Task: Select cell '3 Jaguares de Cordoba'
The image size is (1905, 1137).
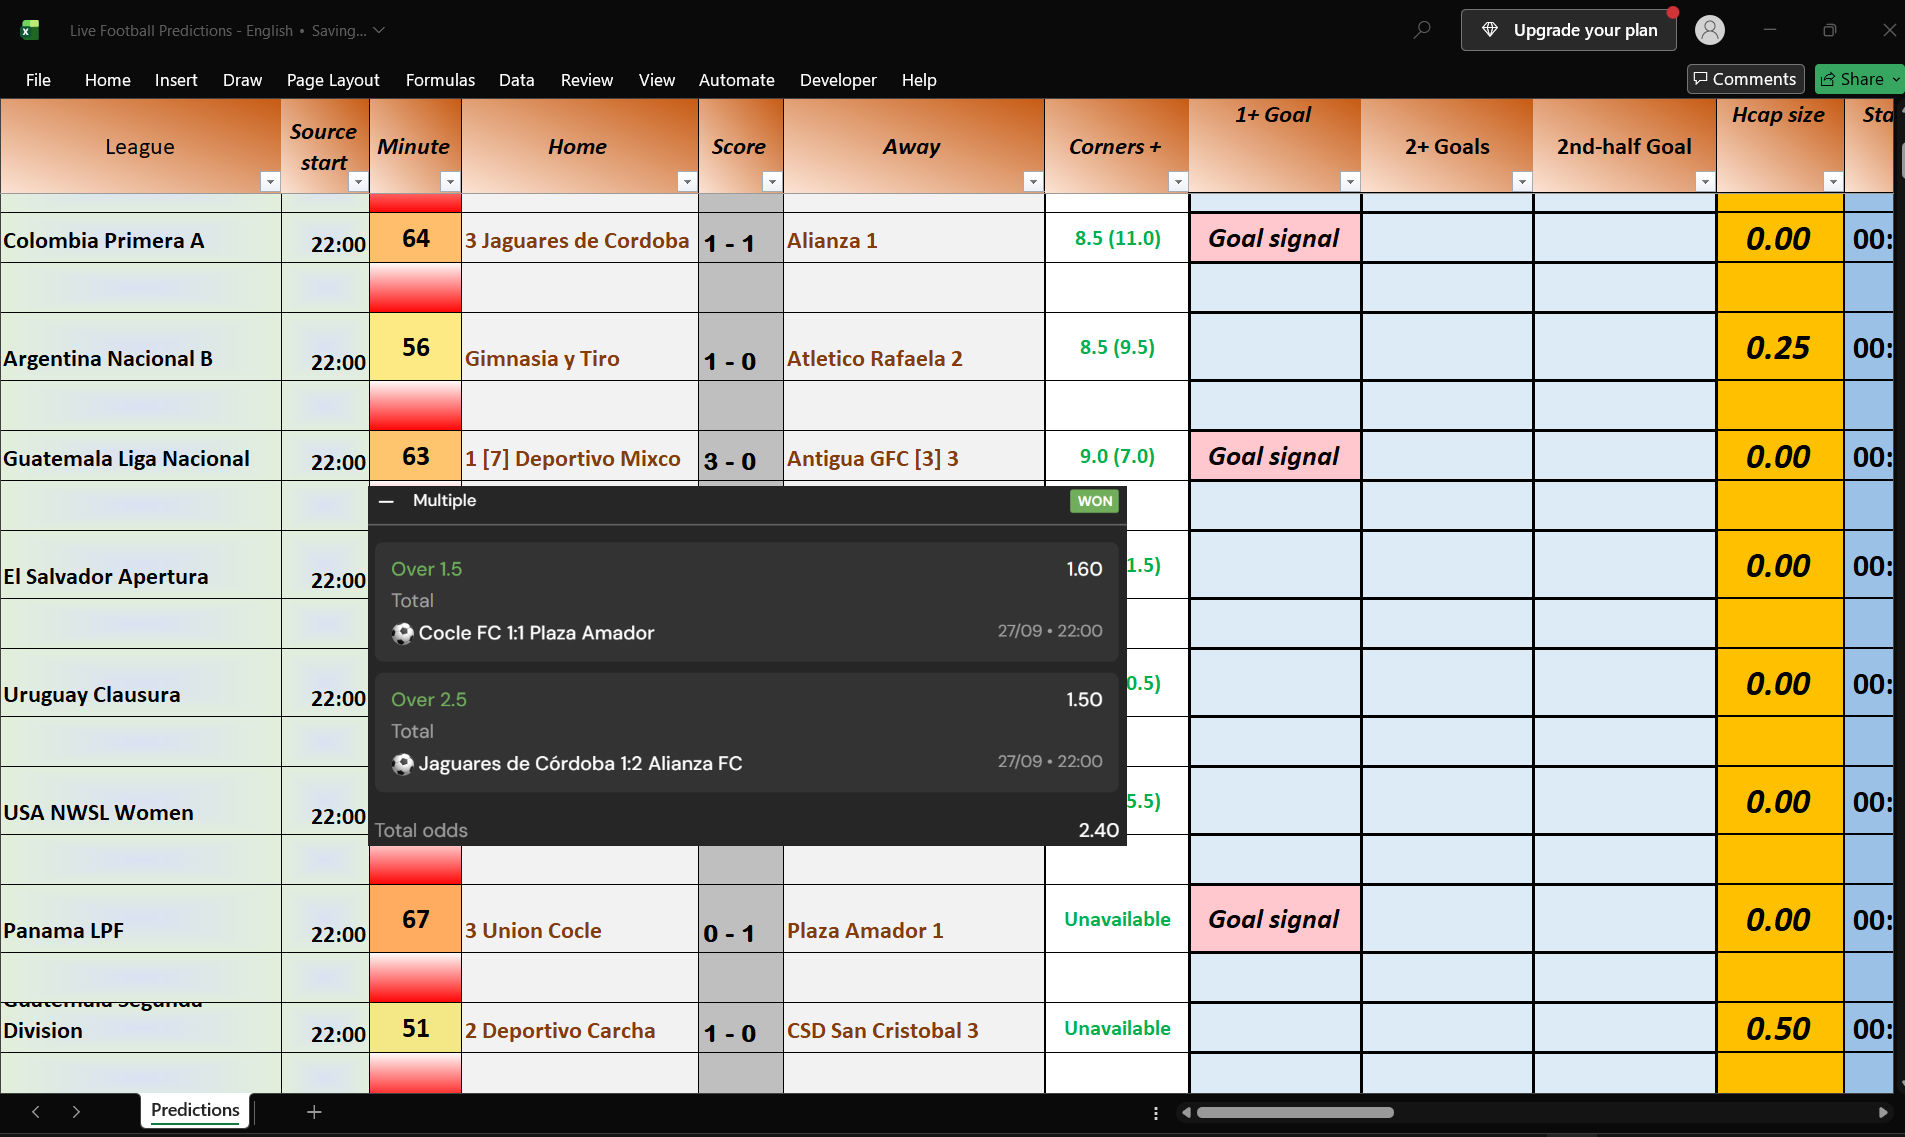Action: point(579,238)
